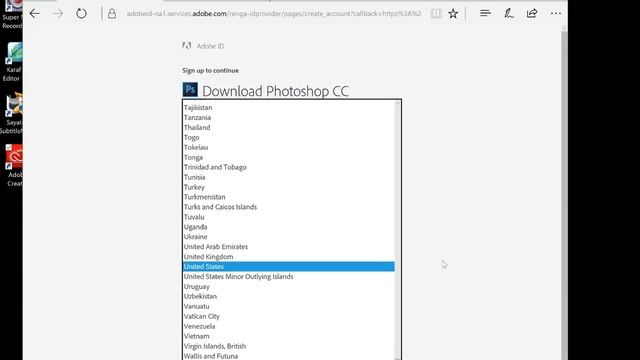This screenshot has width=640, height=360.
Task: Click the browser page vertical scrollbar
Action: [564, 192]
